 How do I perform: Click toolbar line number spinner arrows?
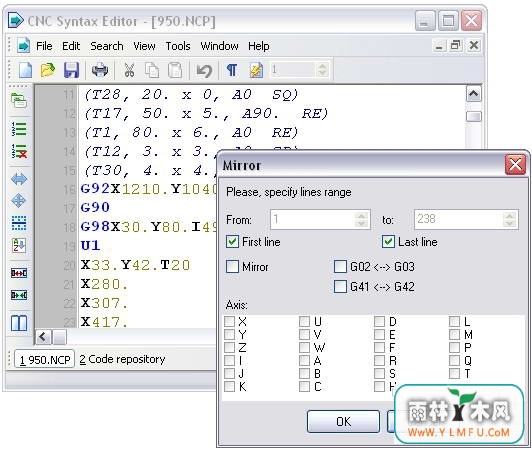point(322,70)
